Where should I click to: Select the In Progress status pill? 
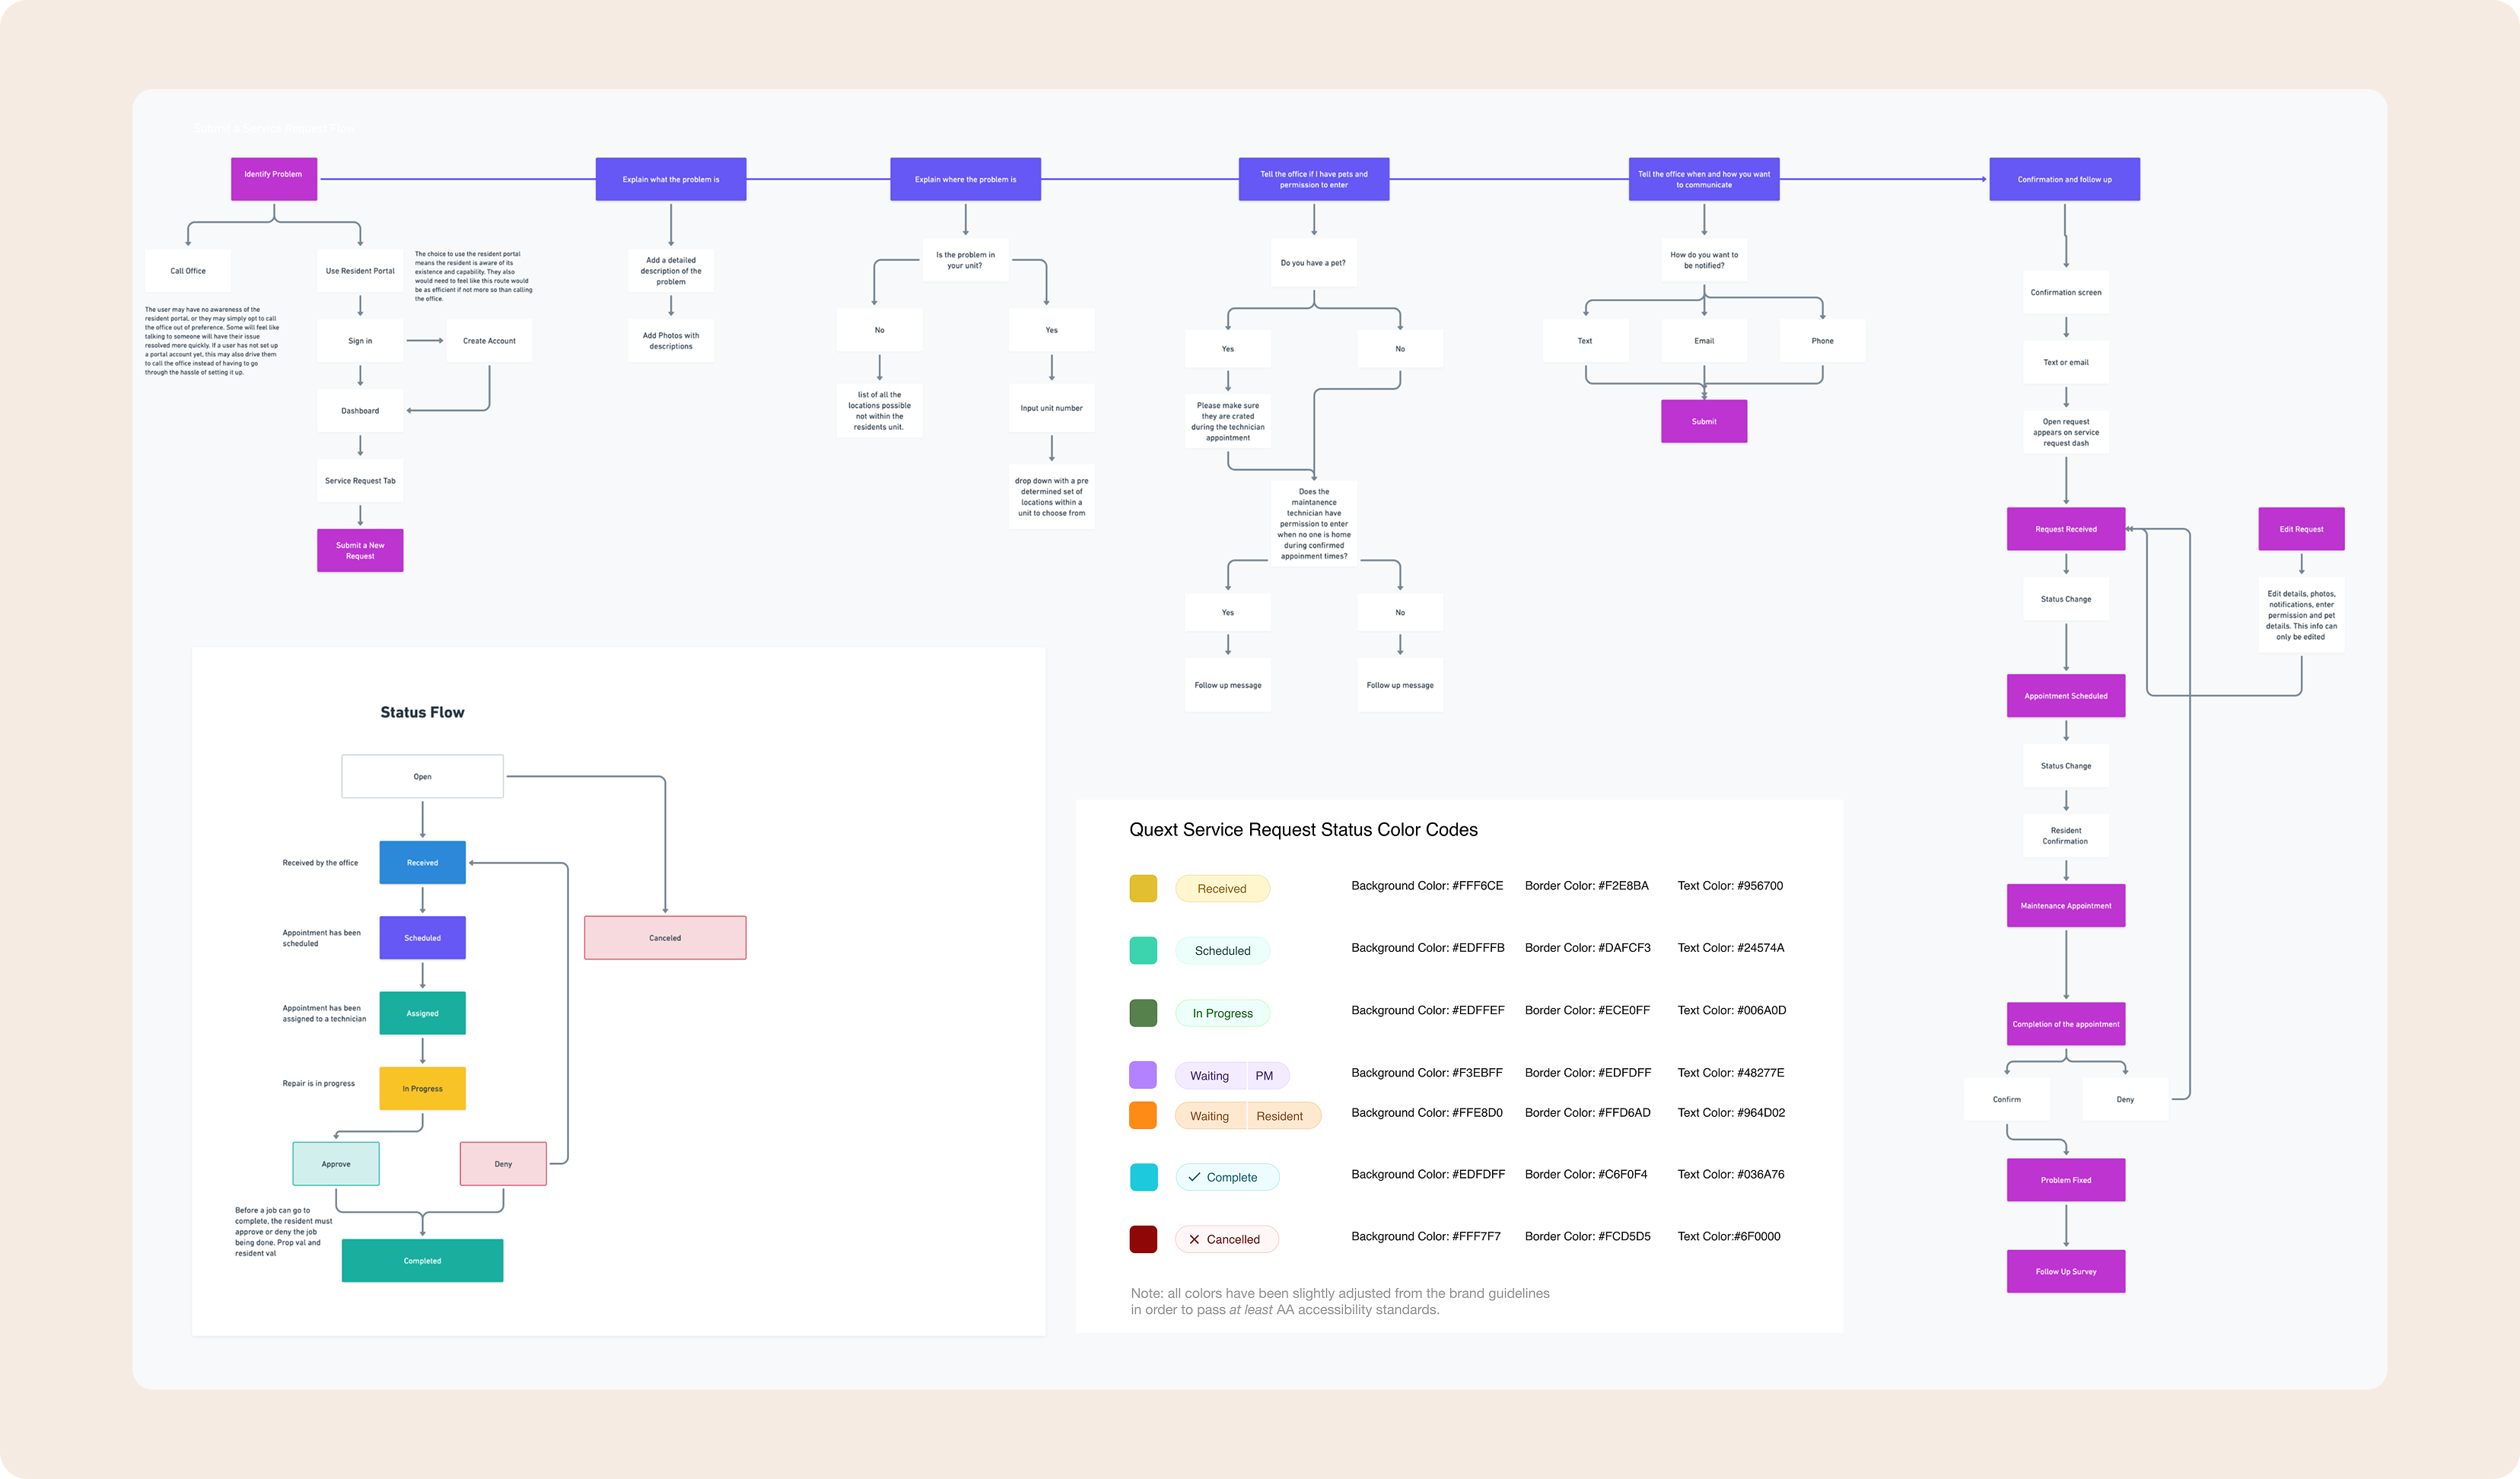pos(1222,1013)
